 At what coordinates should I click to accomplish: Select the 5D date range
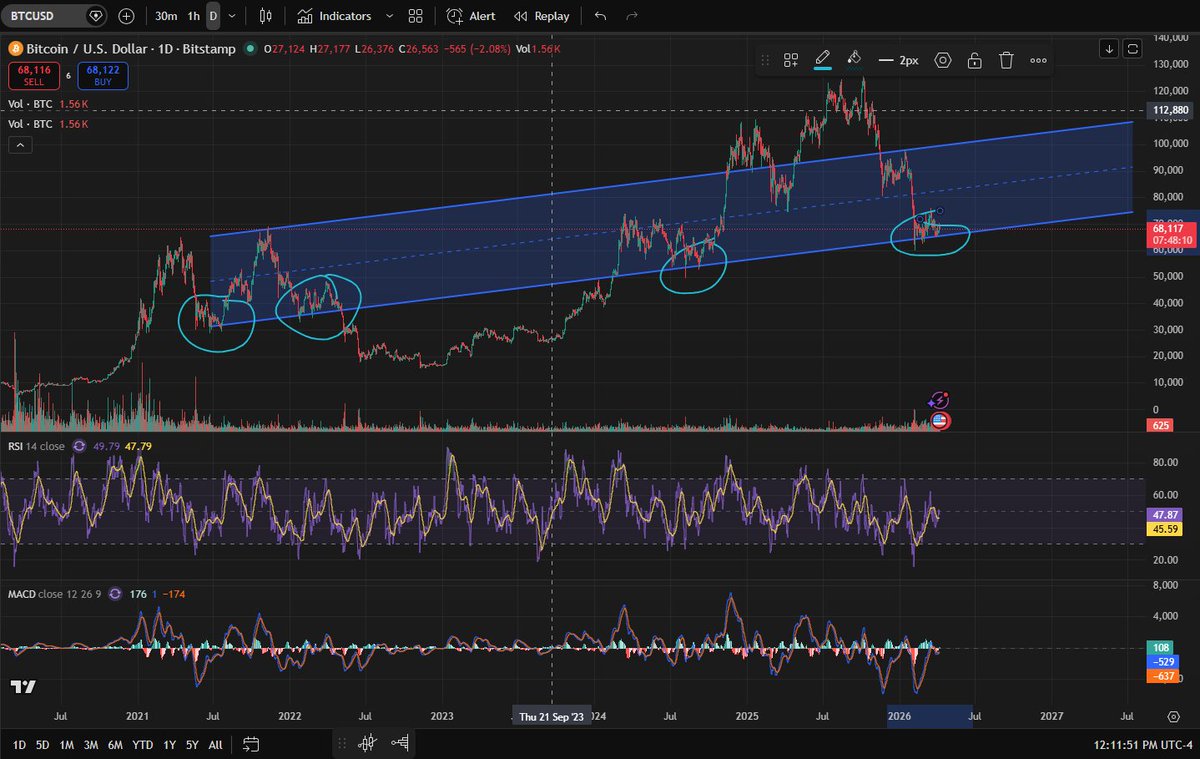pyautogui.click(x=42, y=744)
